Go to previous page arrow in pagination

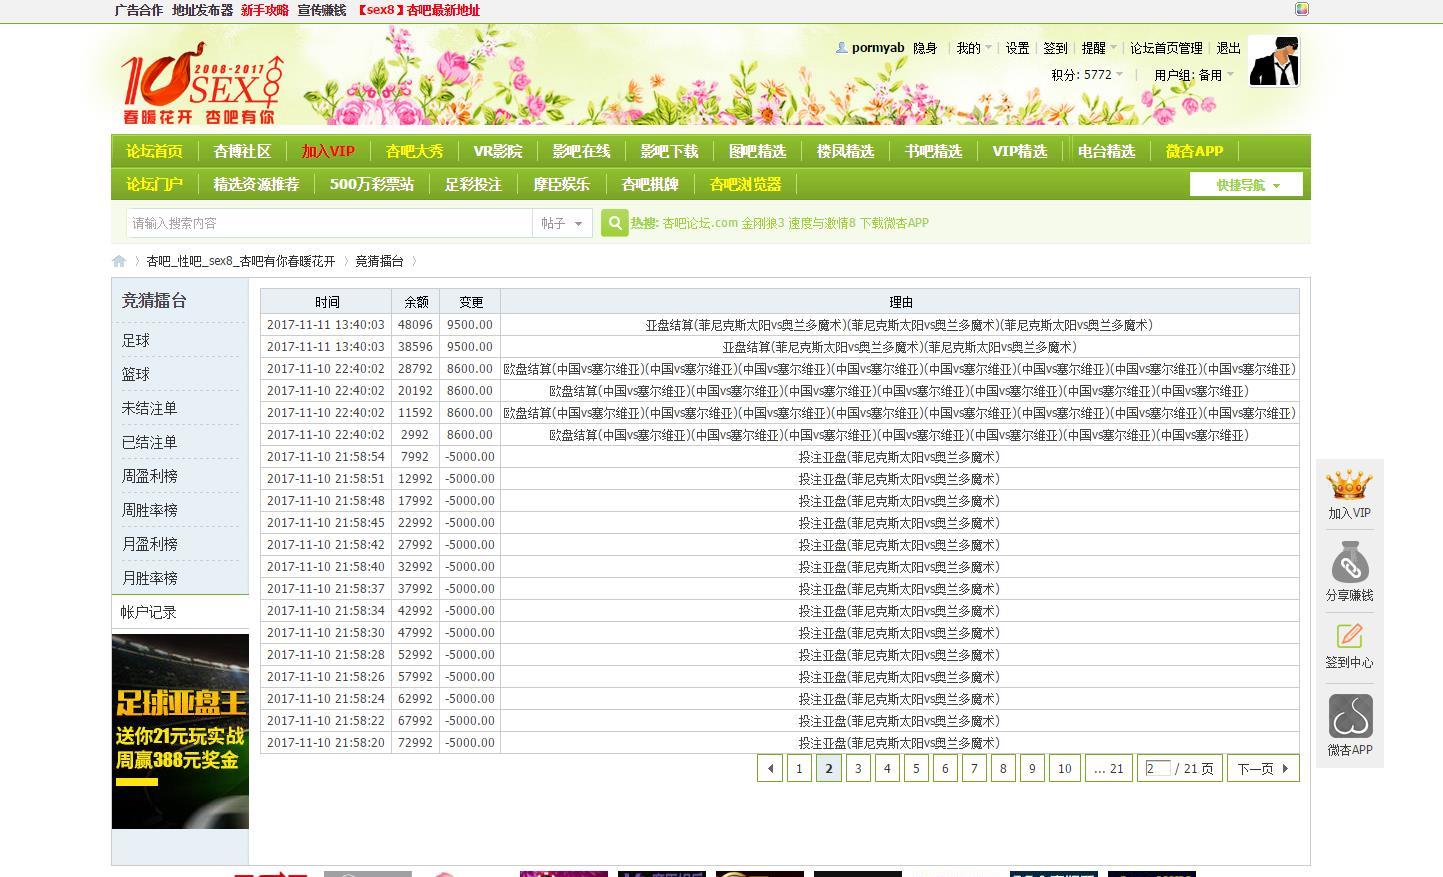tap(770, 768)
